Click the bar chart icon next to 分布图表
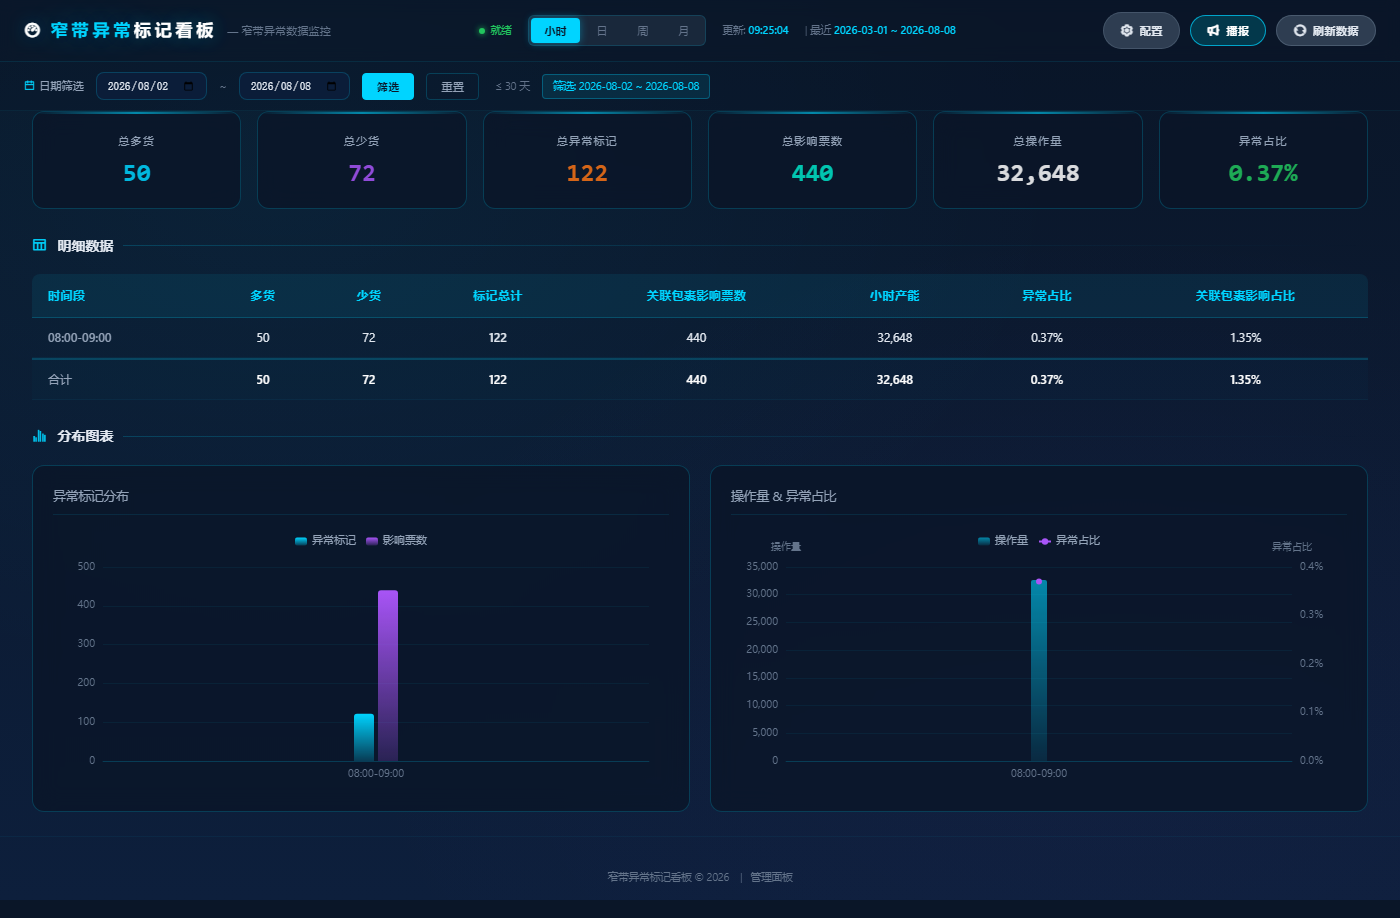Viewport: 1400px width, 918px height. coord(40,436)
